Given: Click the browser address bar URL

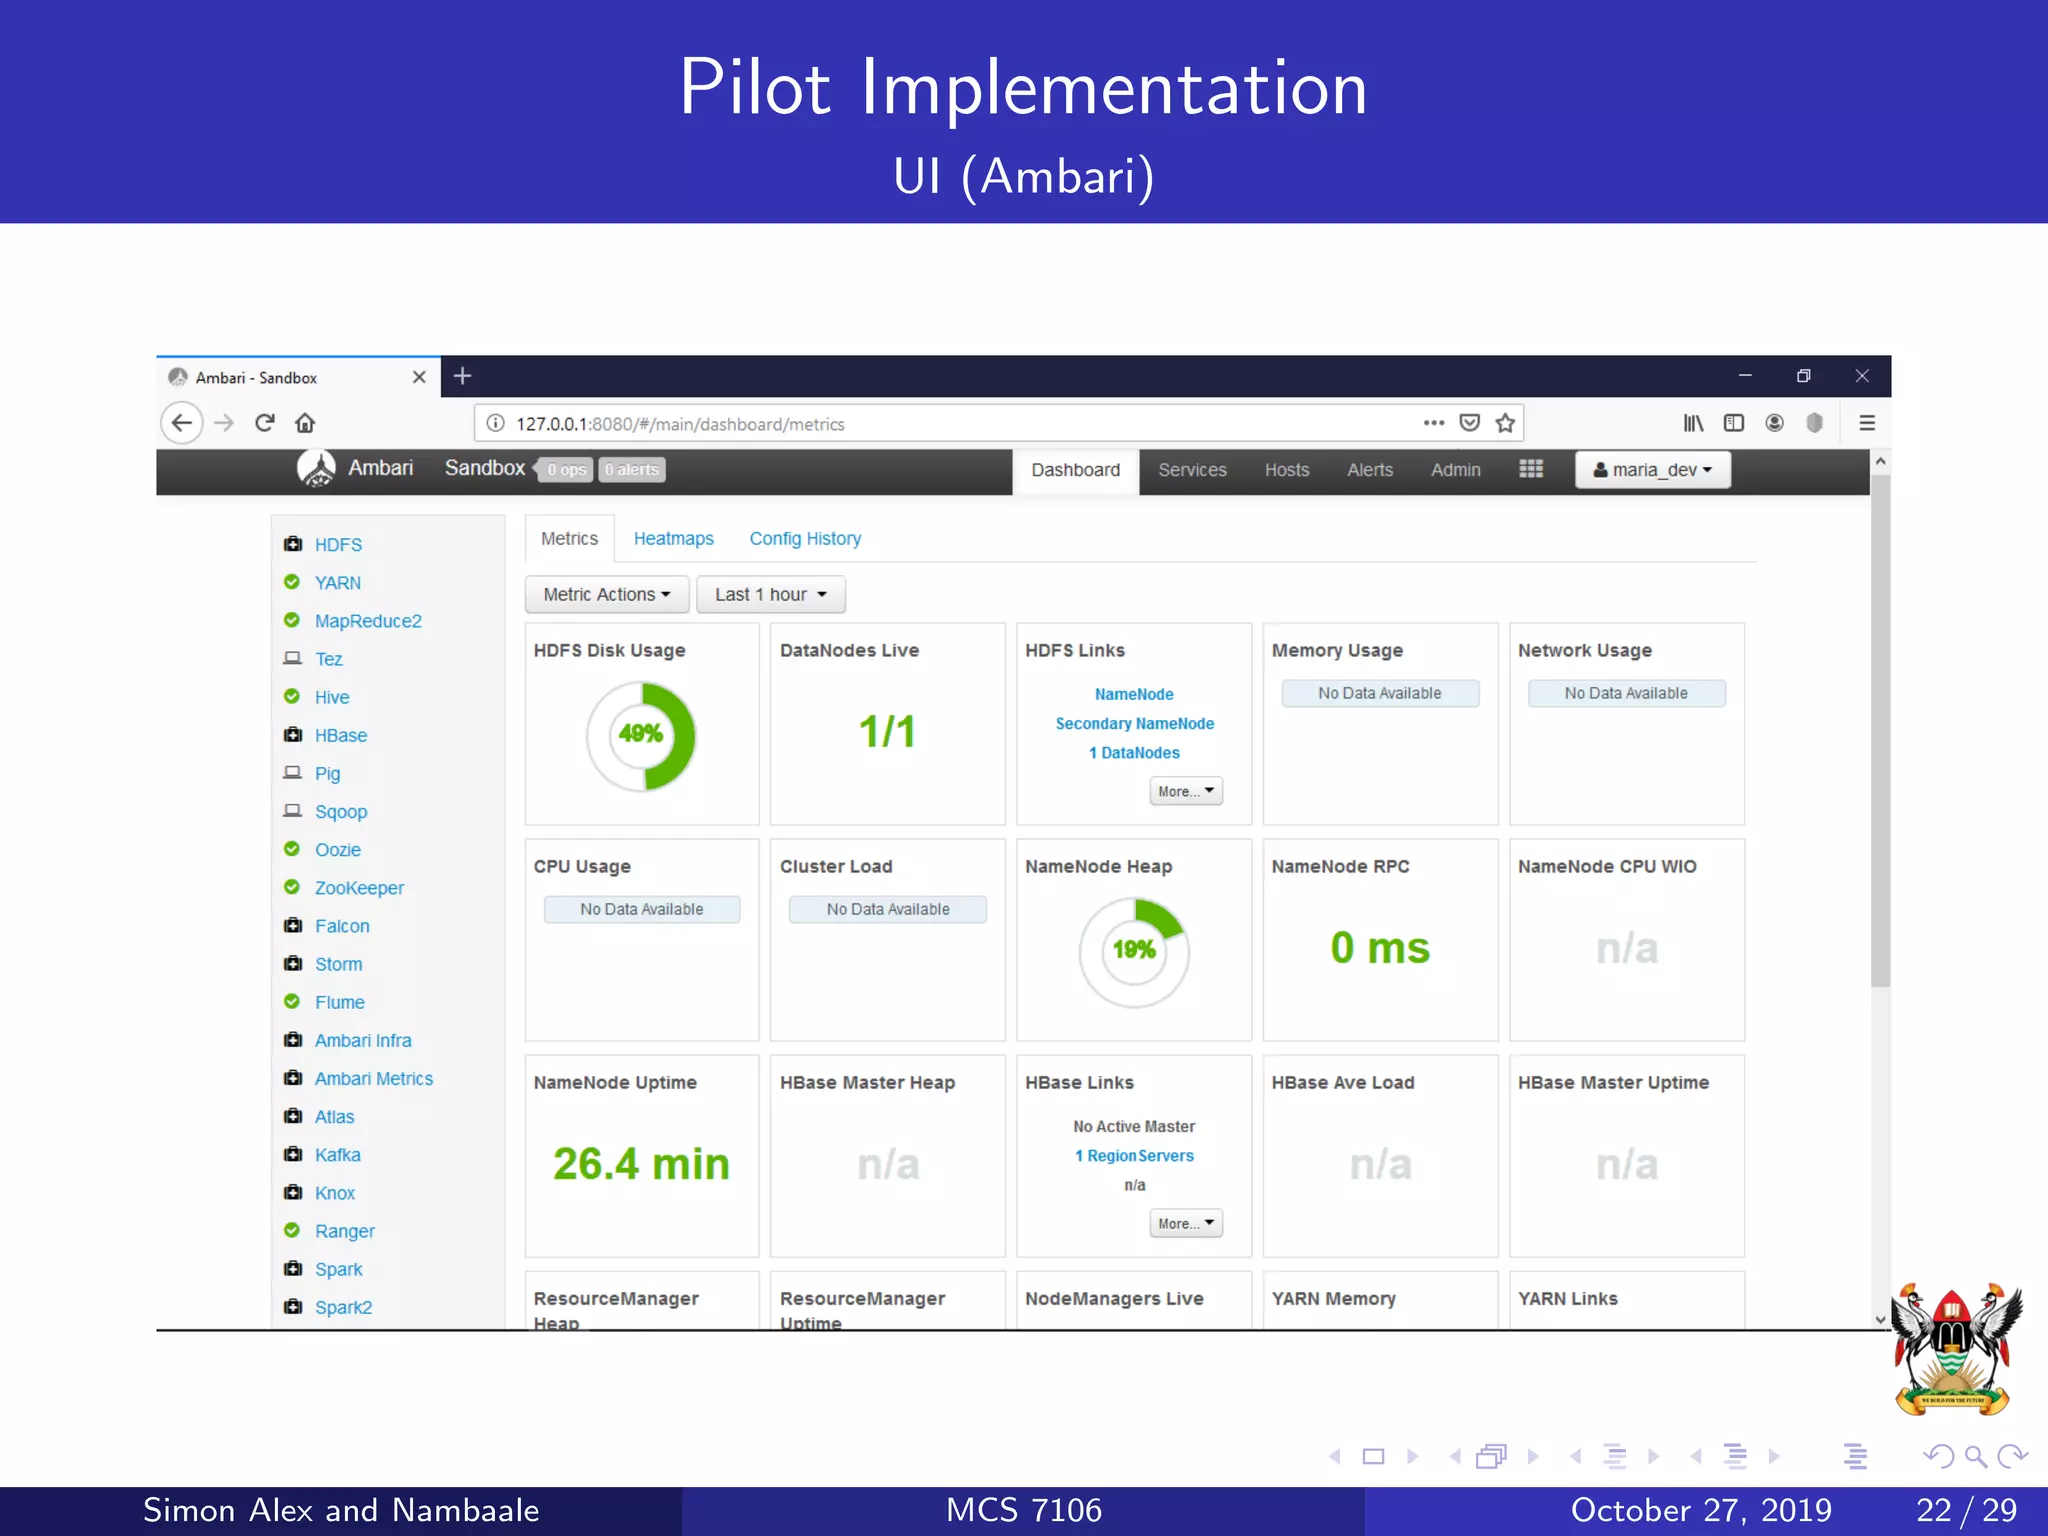Looking at the screenshot, I should click(x=680, y=424).
